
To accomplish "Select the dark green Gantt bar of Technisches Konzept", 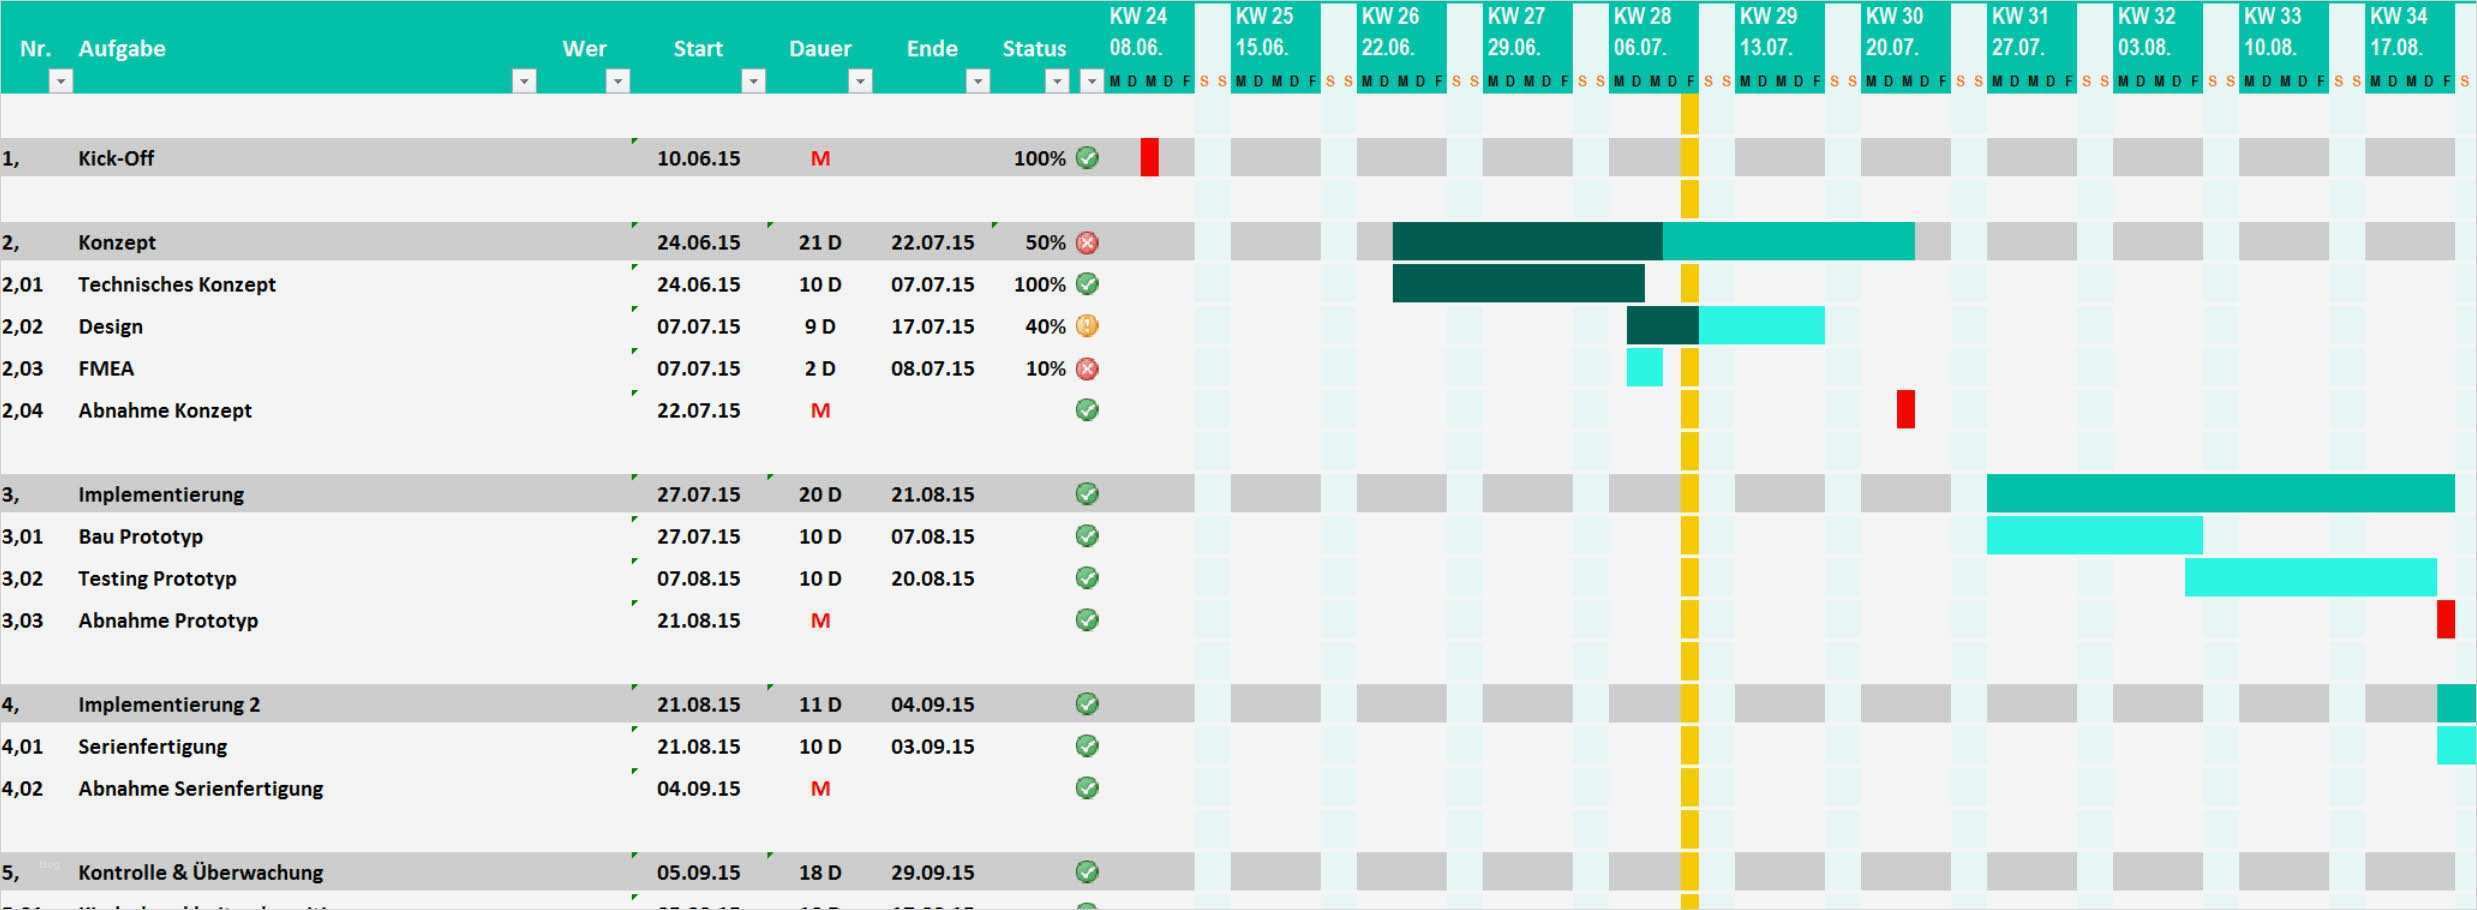I will pos(1520,283).
